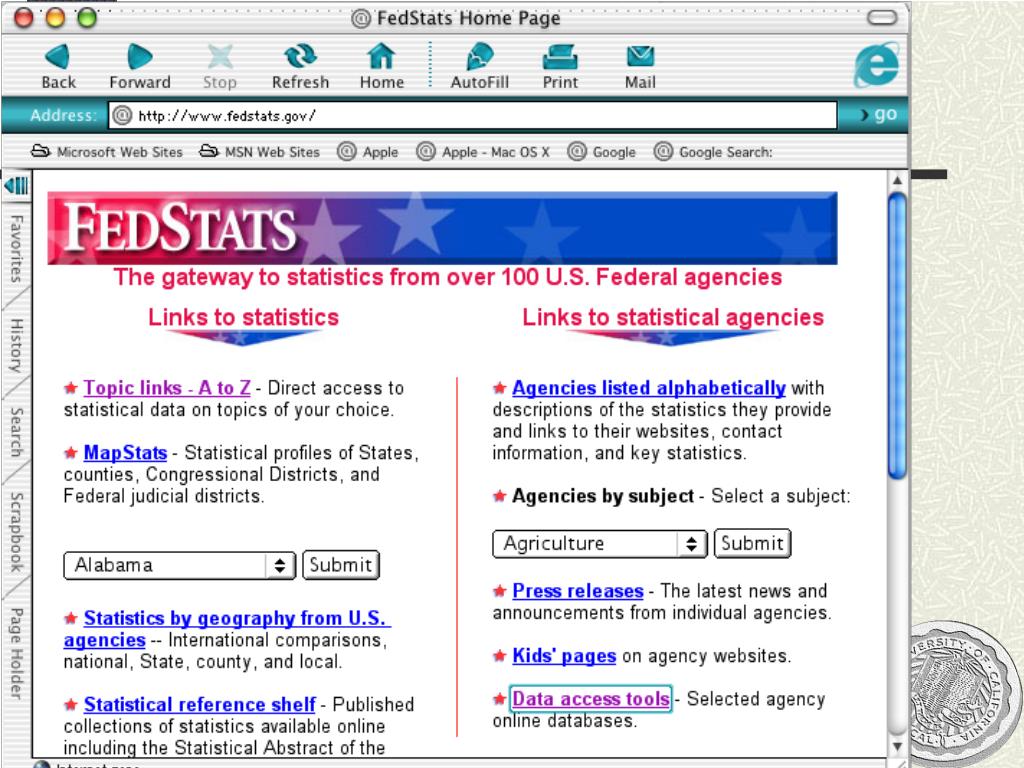This screenshot has height=768, width=1024.
Task: Click the Stop icon in toolbar
Action: [x=220, y=57]
